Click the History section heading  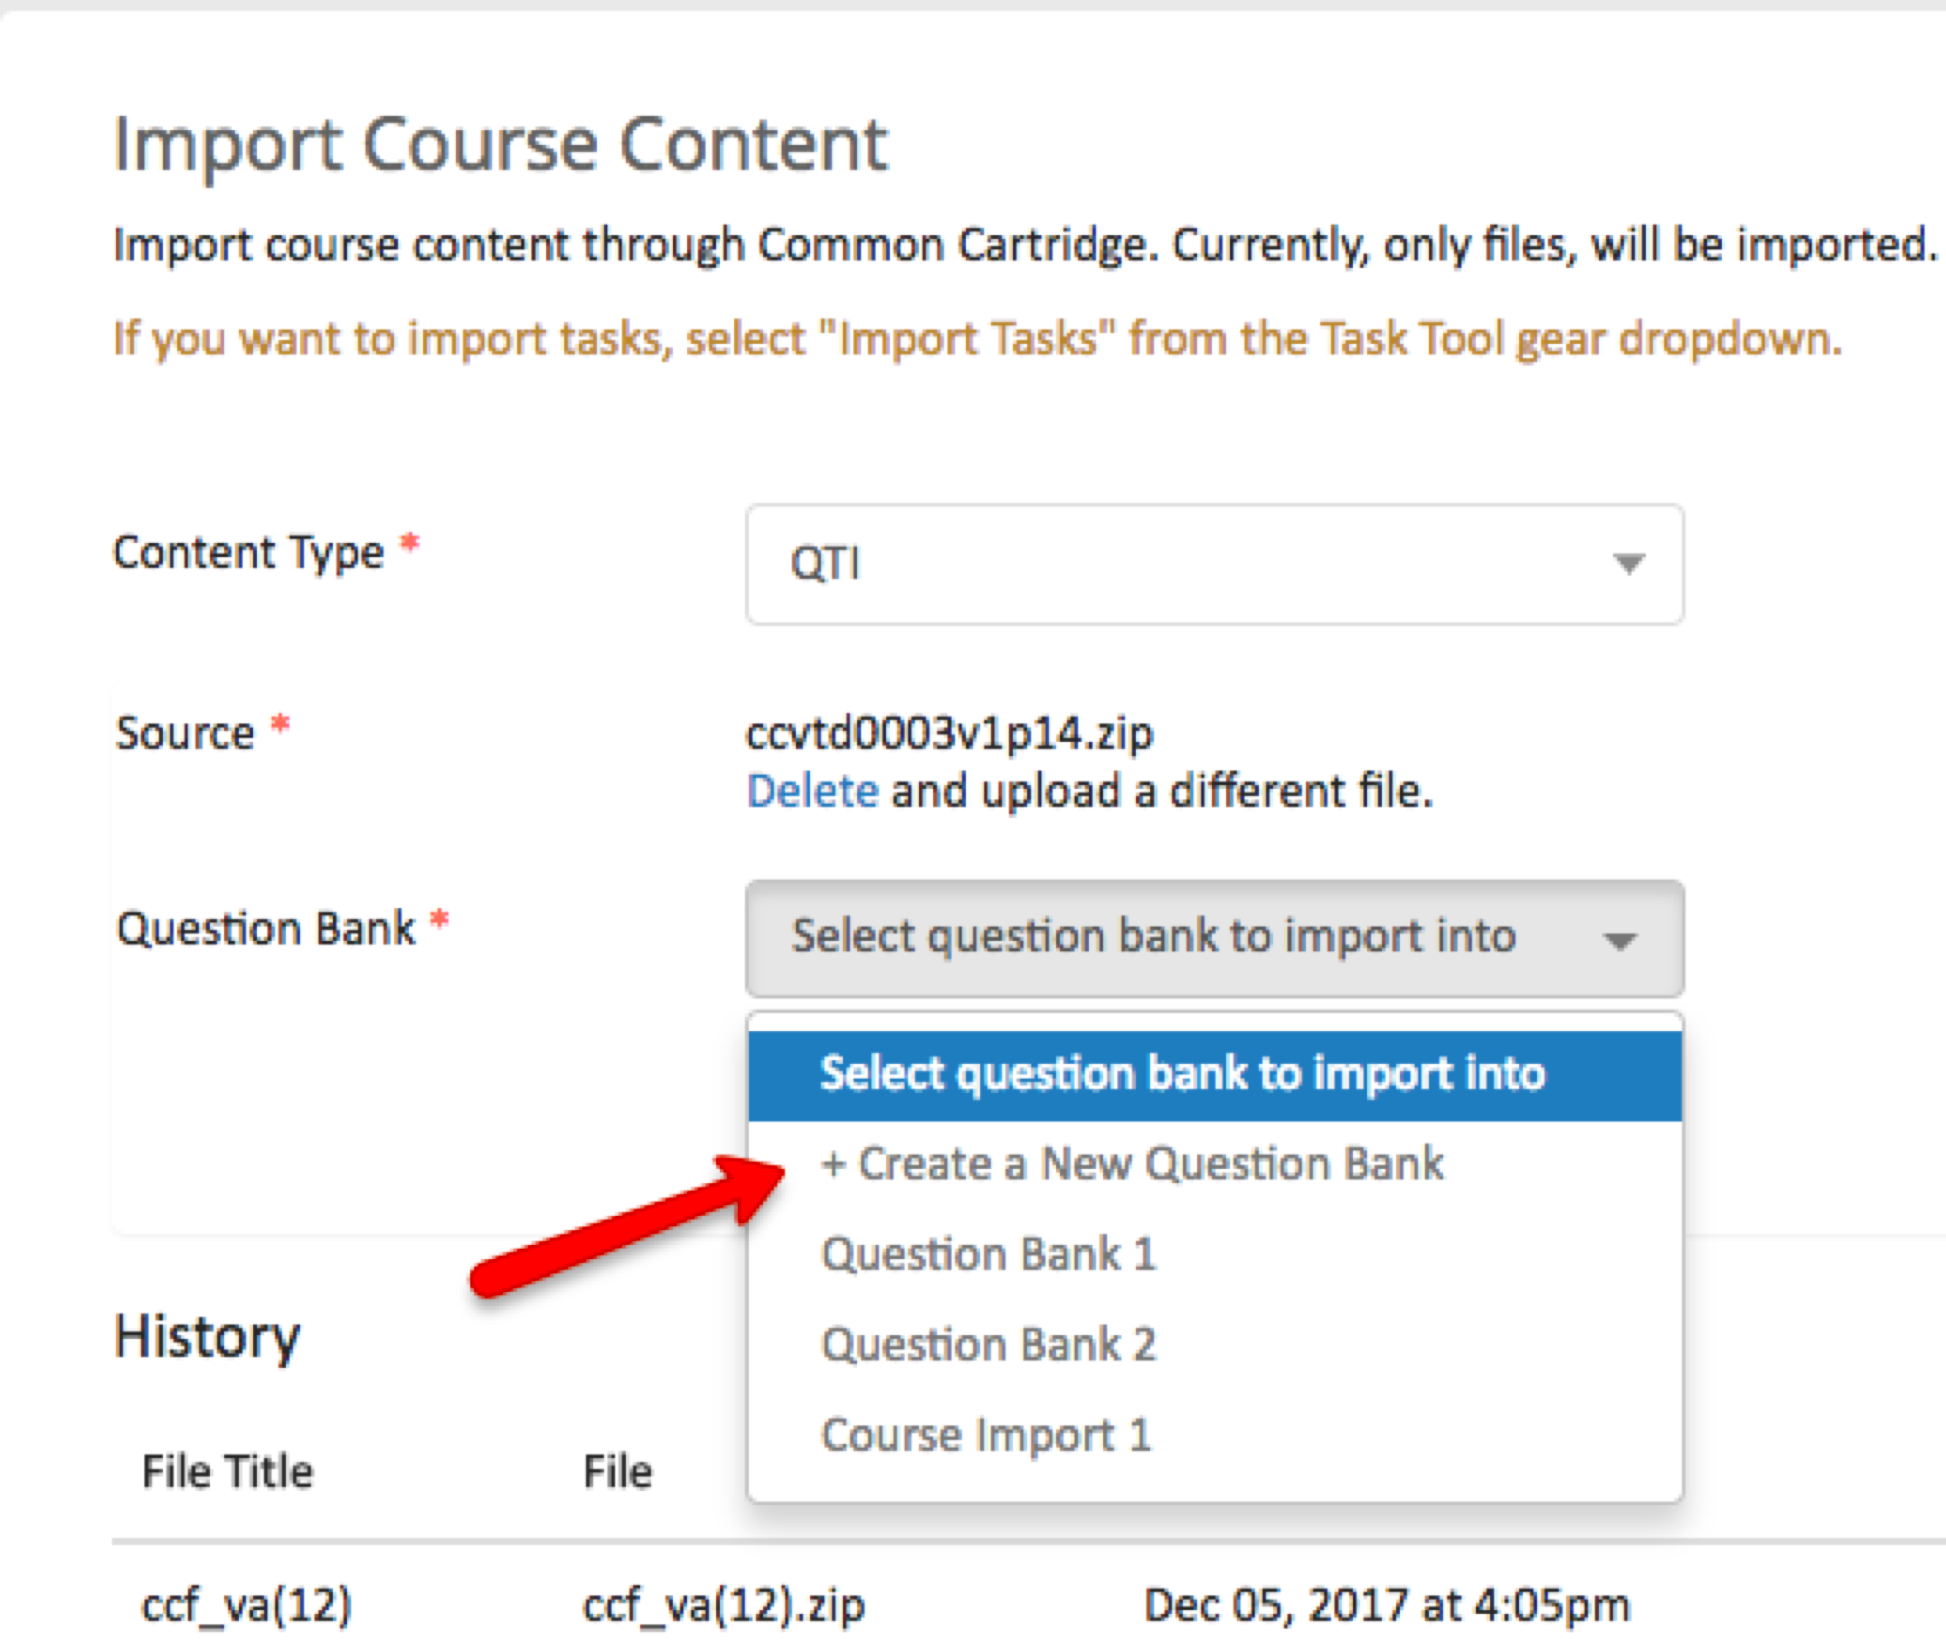[x=206, y=1337]
